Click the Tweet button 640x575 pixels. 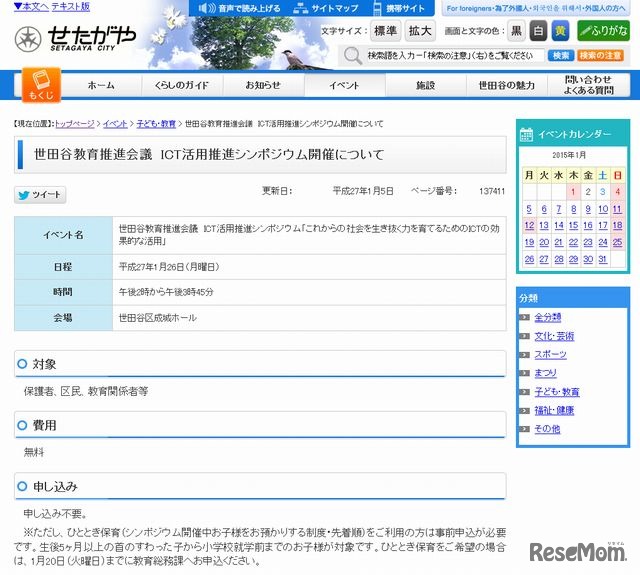pos(39,195)
